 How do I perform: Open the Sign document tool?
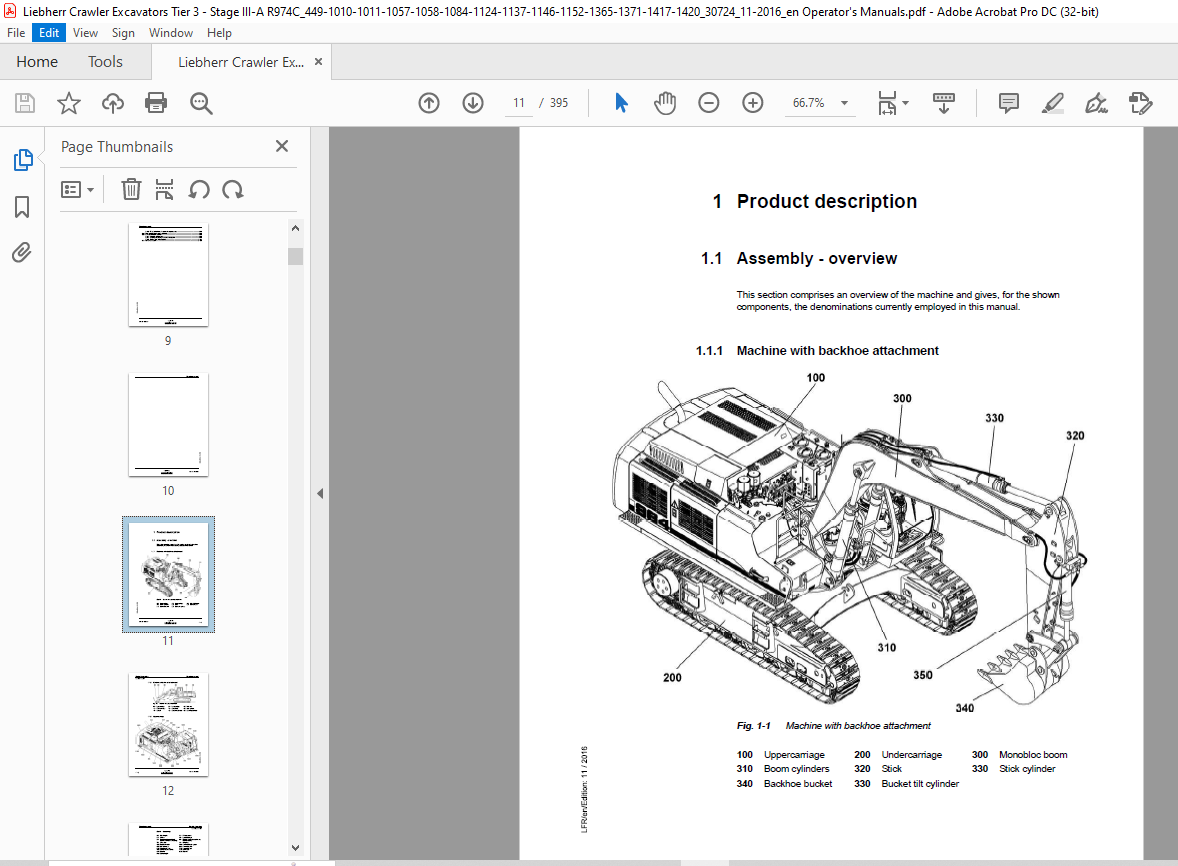1096,103
